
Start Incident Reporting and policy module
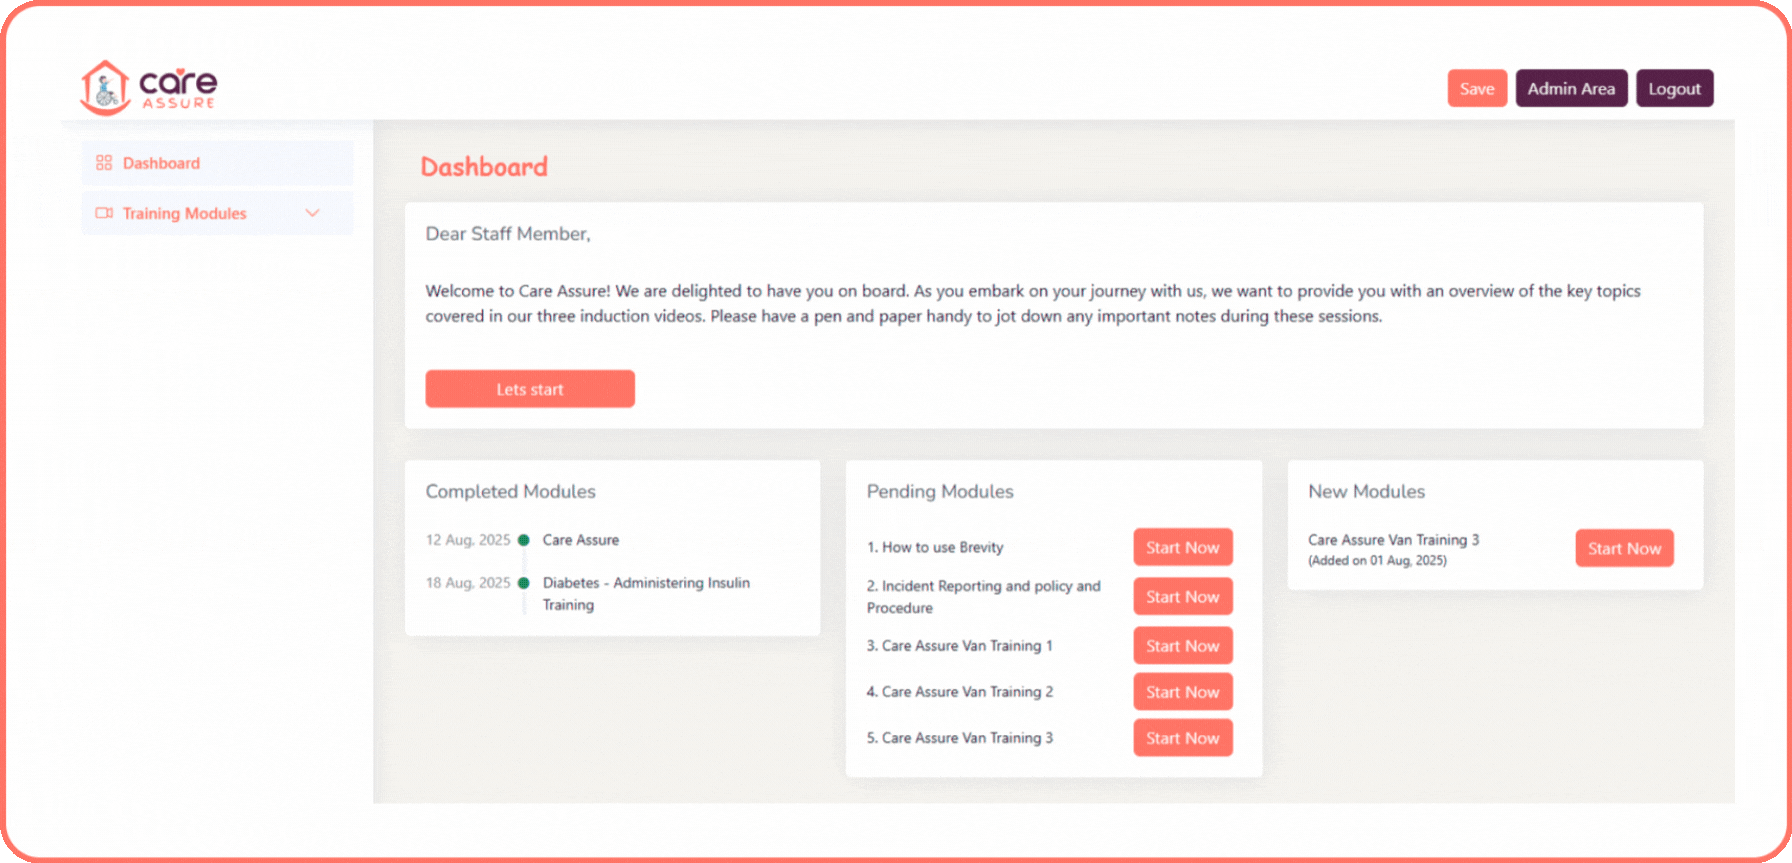tap(1183, 597)
